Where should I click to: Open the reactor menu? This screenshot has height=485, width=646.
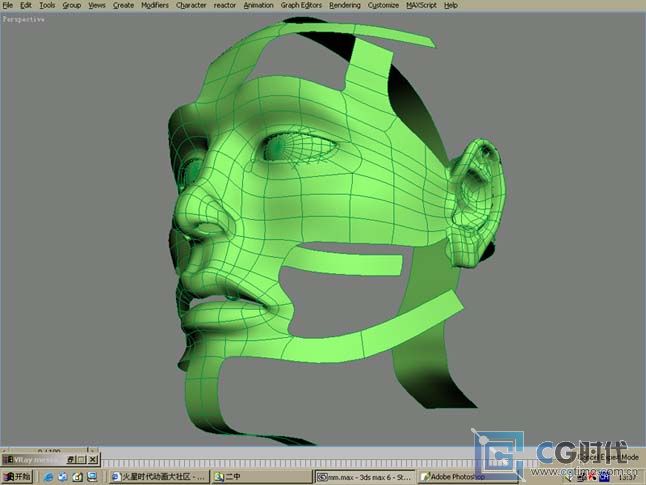225,5
